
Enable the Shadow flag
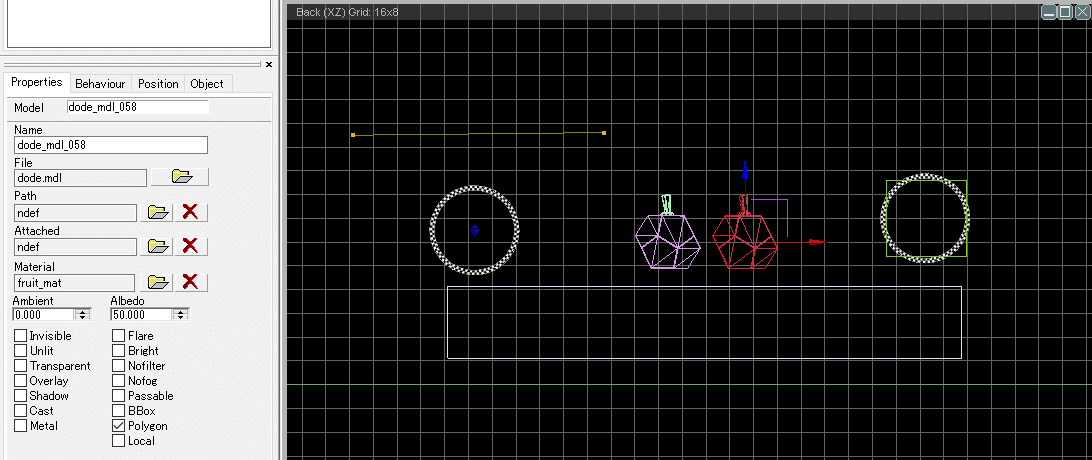[x=21, y=396]
